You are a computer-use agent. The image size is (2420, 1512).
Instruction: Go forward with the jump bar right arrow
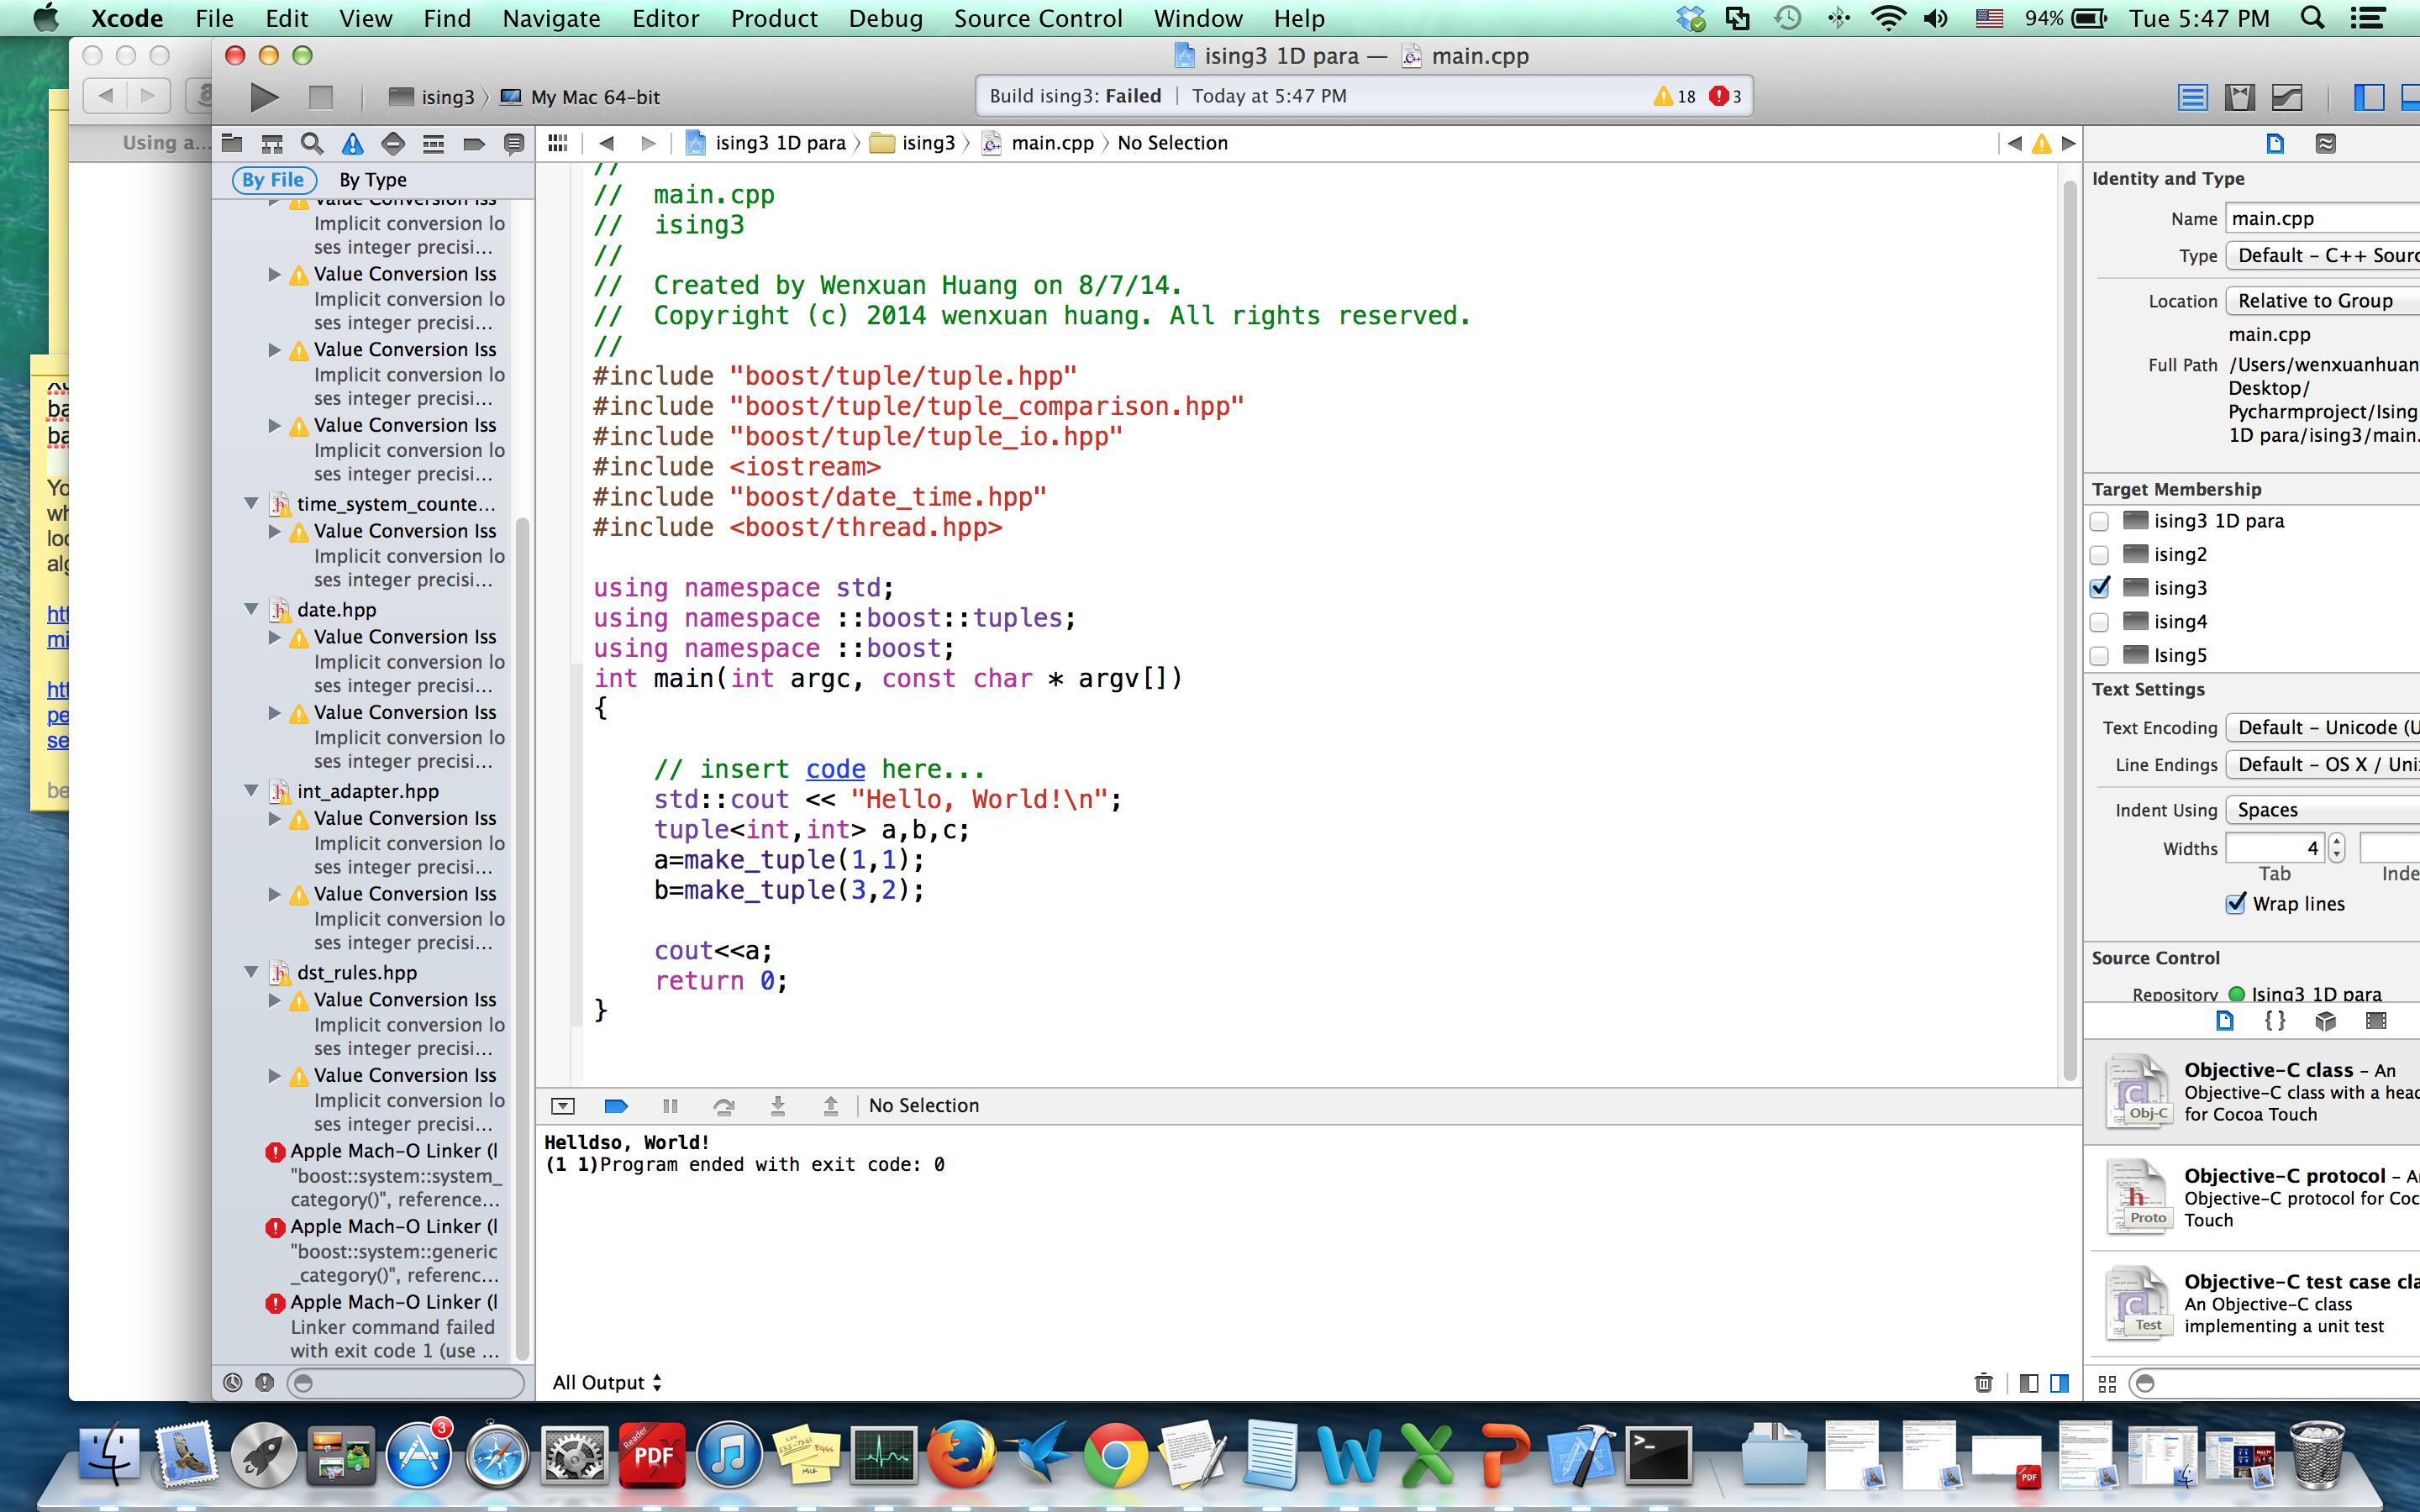point(648,143)
